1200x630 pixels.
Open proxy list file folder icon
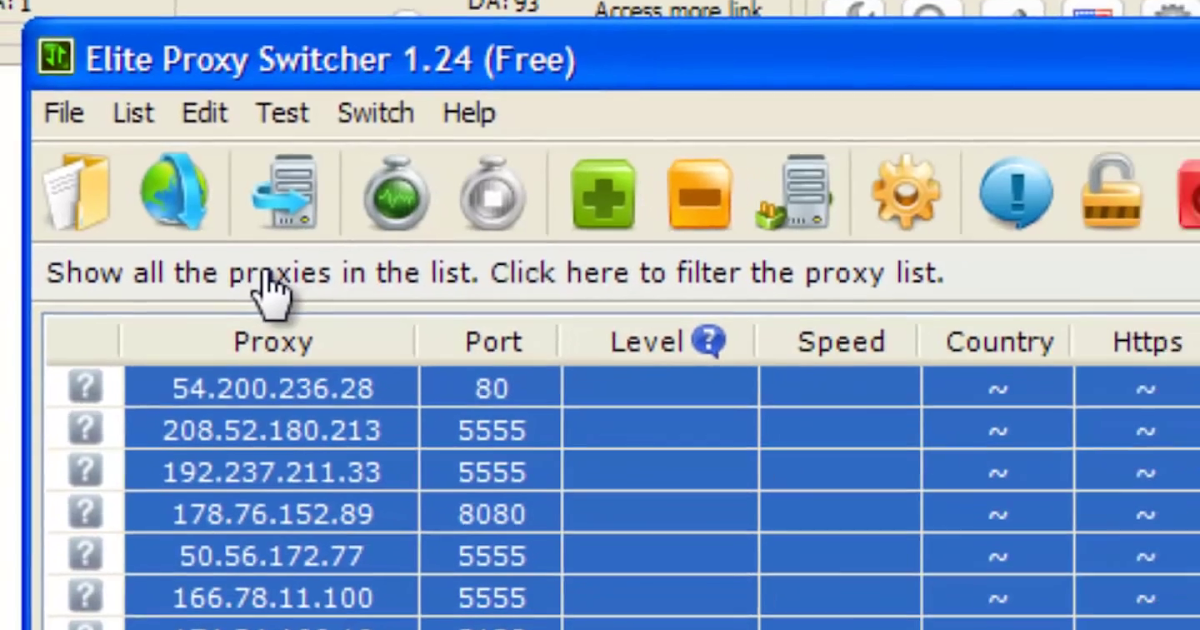78,191
